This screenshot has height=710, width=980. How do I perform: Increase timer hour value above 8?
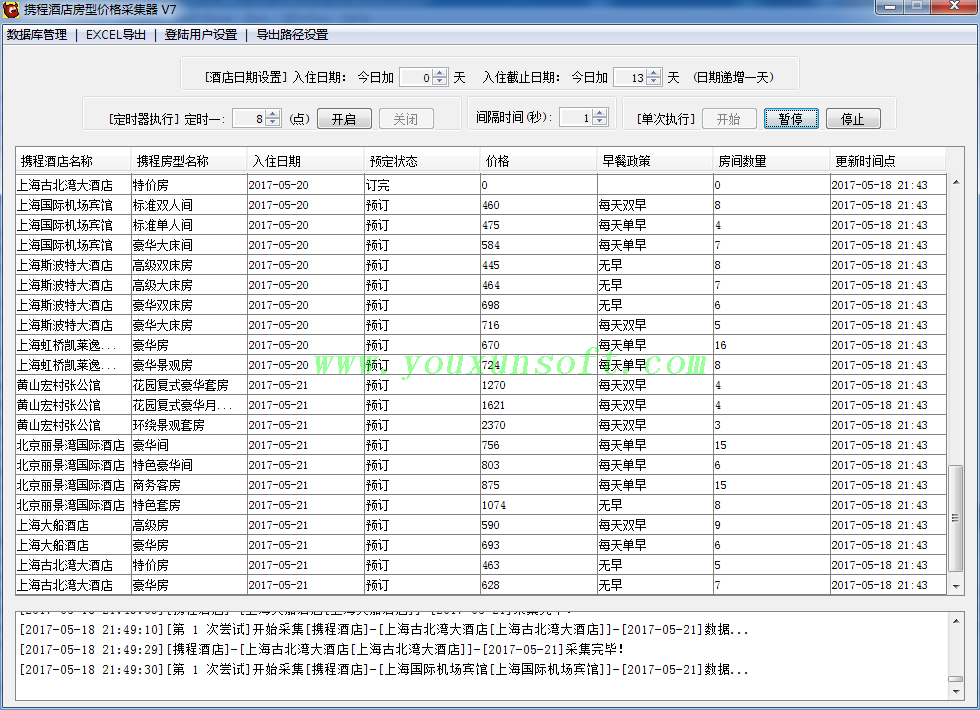click(x=273, y=114)
